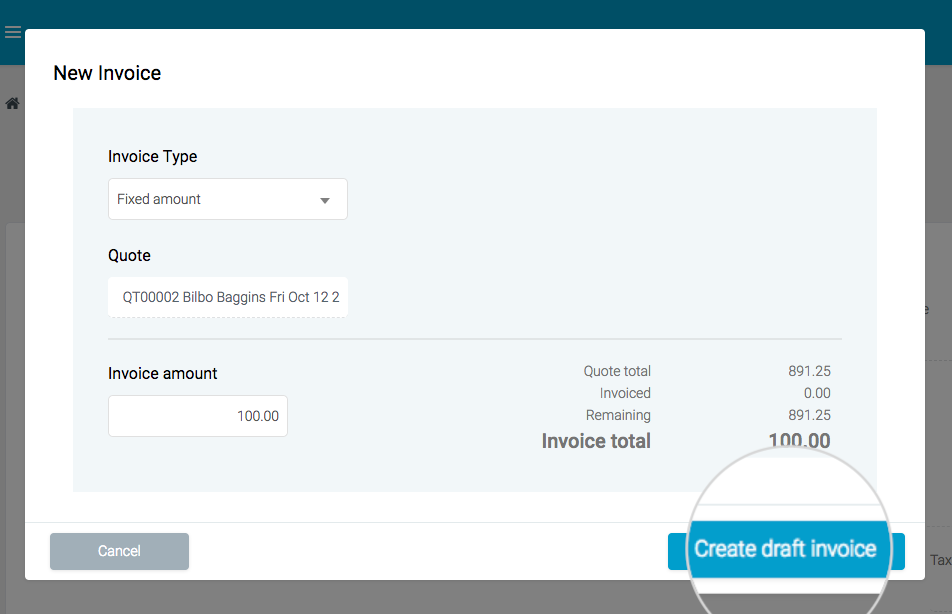Click the Quote total label

click(x=617, y=371)
